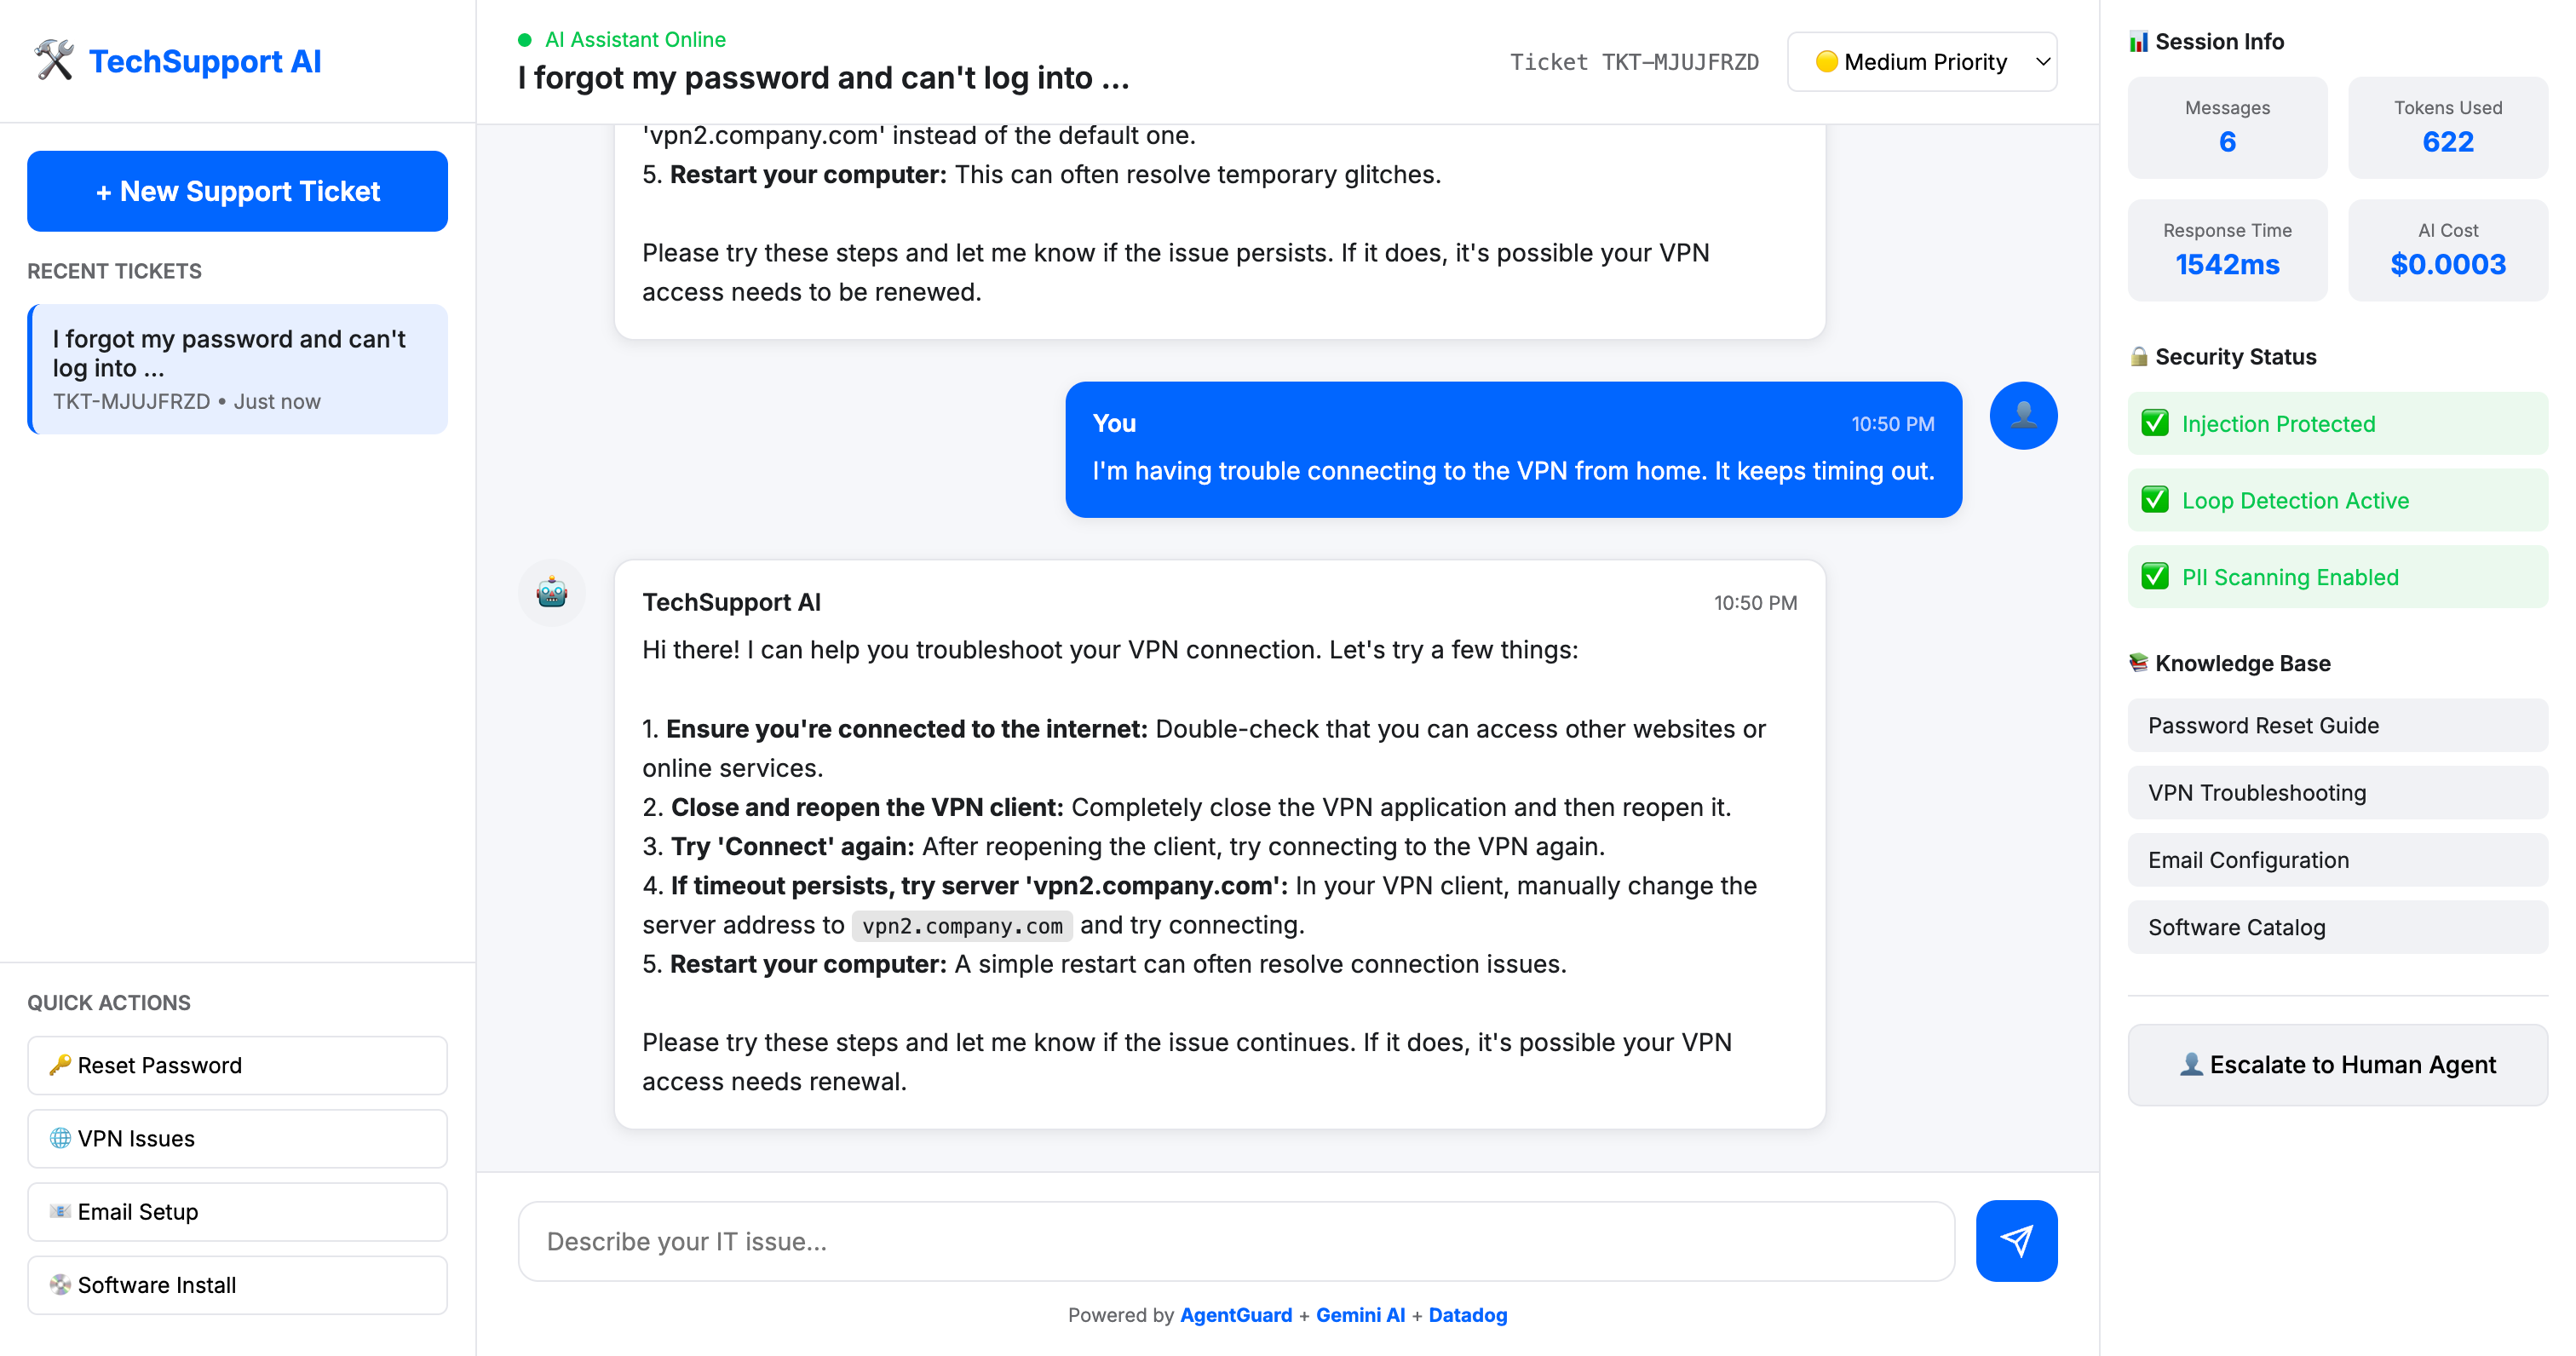Toggle the Loop Detection Active checkmark

(x=2155, y=500)
